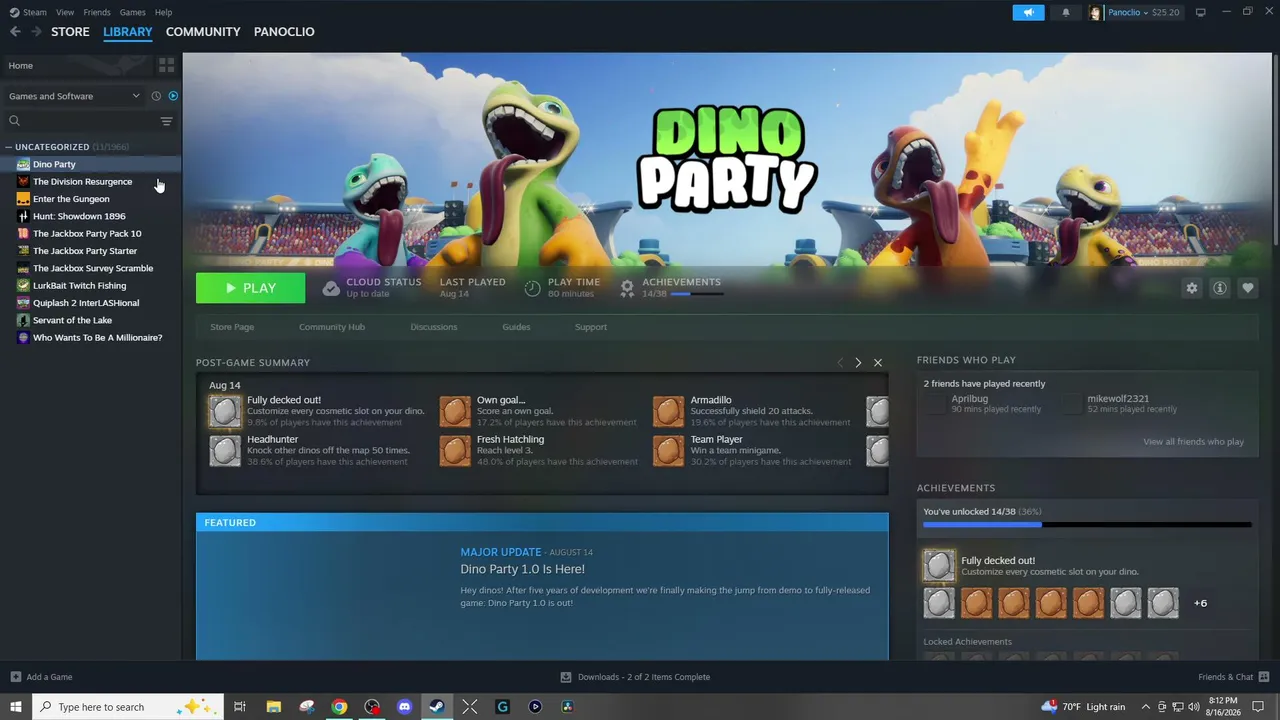Close the Post-Game Summary panel

878,362
